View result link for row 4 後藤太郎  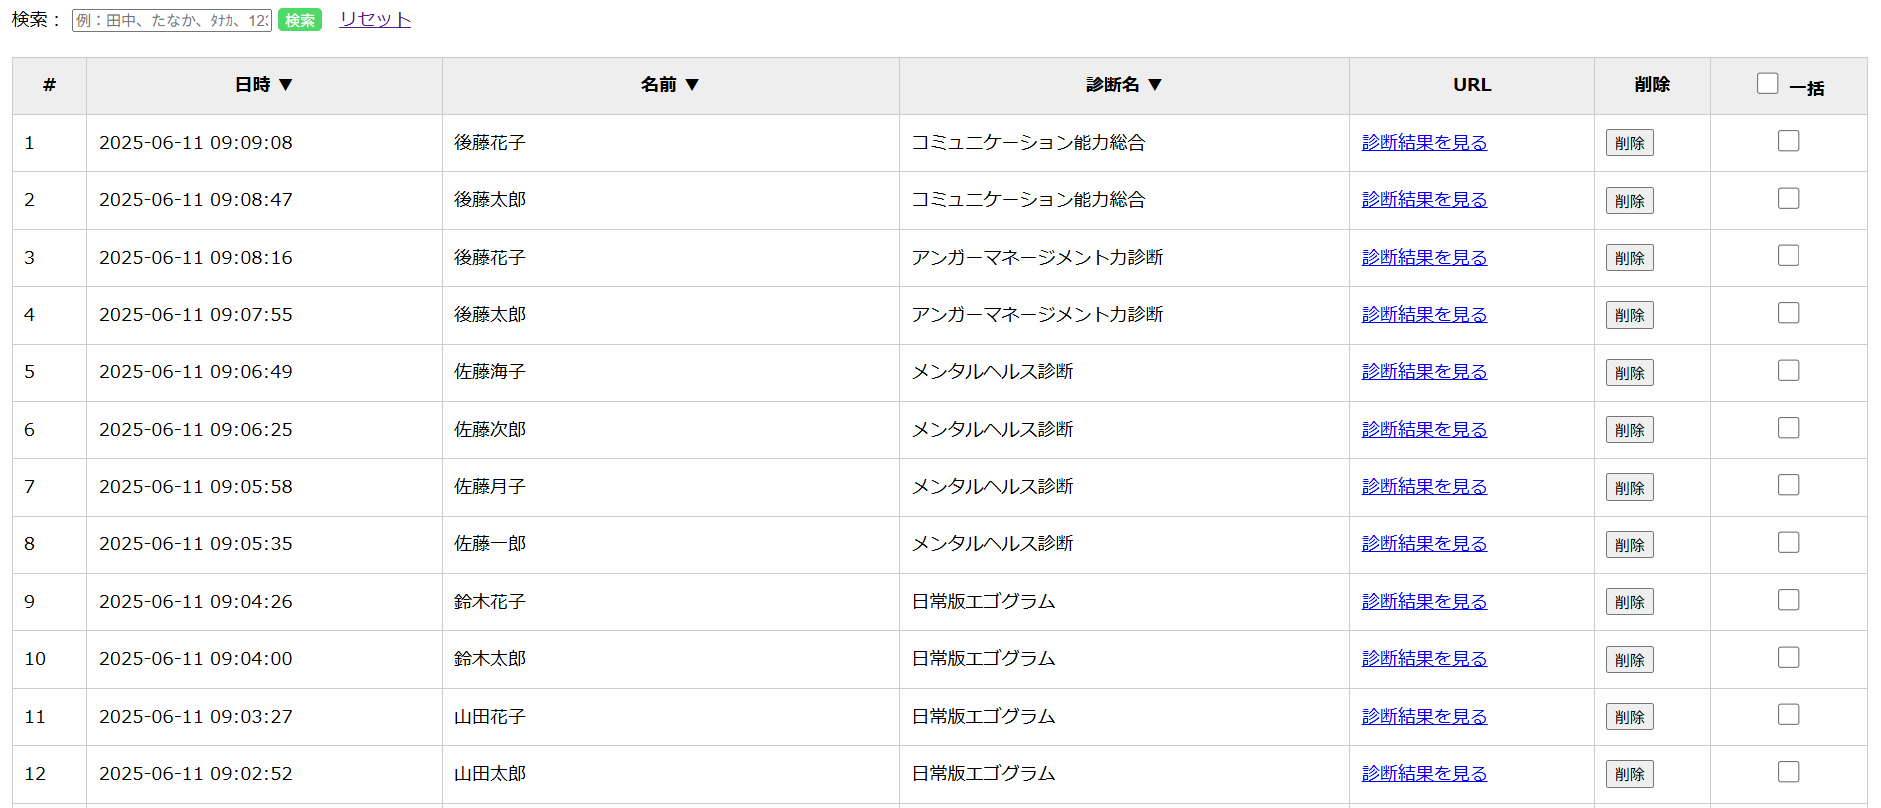click(1424, 315)
